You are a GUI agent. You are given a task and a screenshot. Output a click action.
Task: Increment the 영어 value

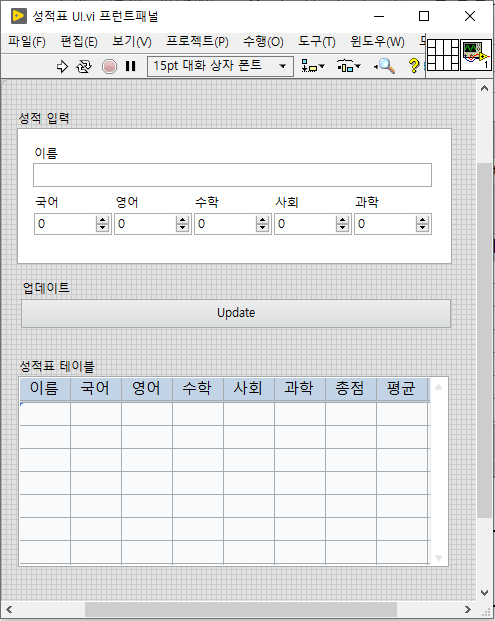[183, 220]
